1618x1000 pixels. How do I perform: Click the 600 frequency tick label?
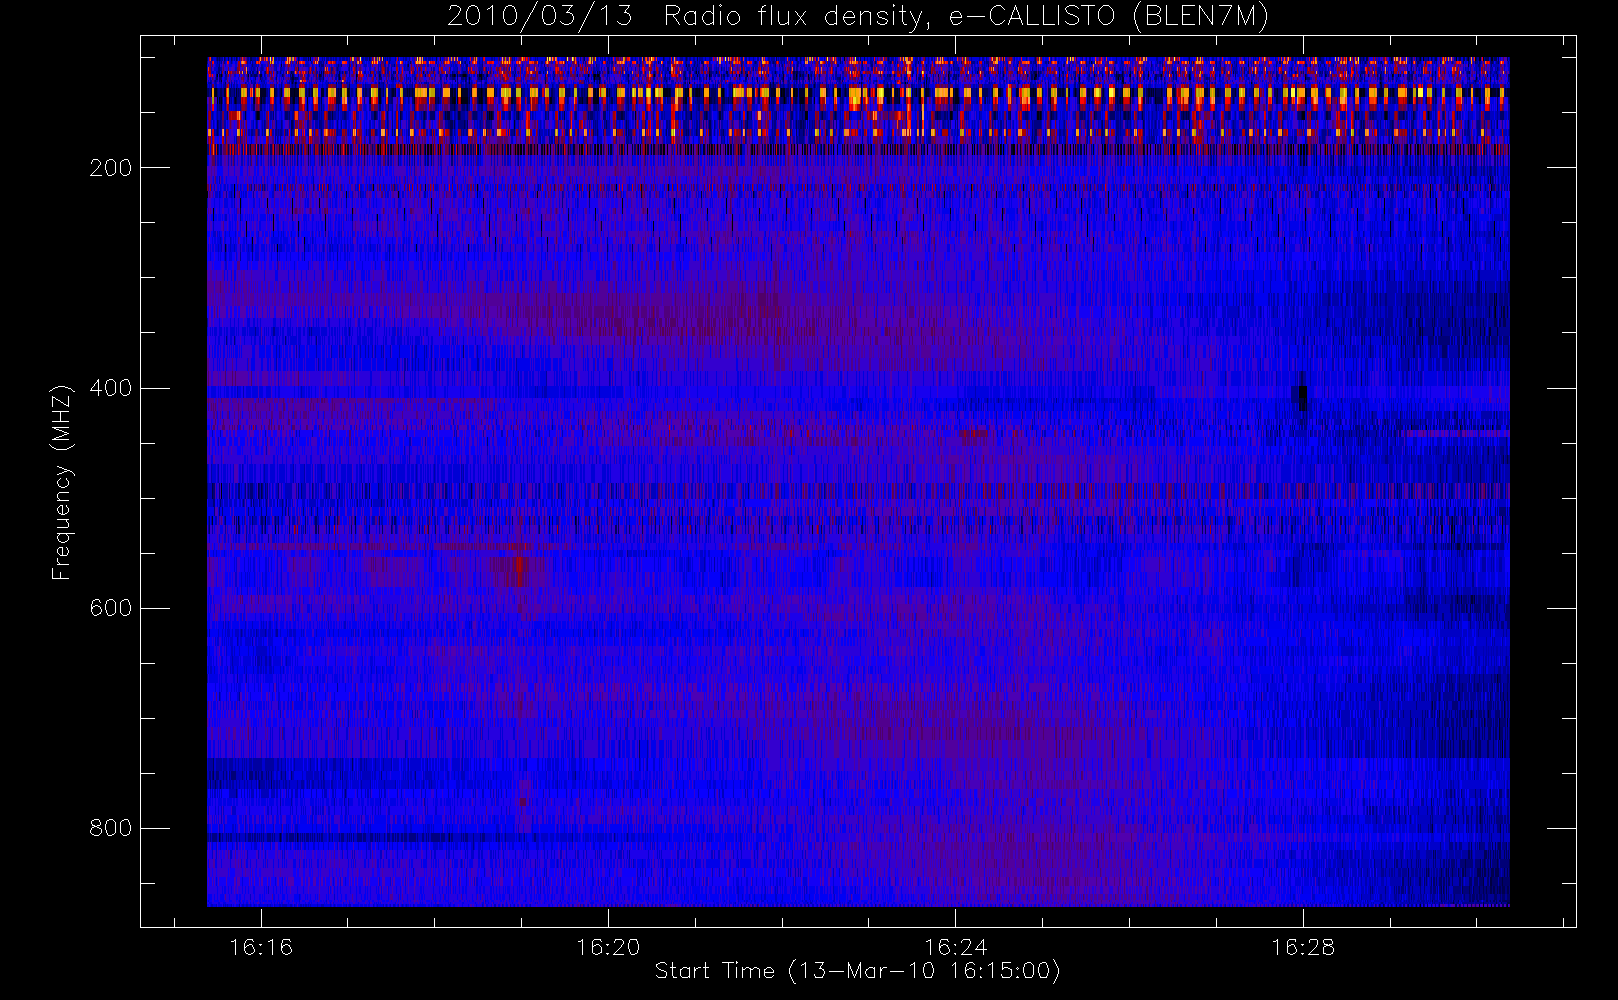point(110,608)
